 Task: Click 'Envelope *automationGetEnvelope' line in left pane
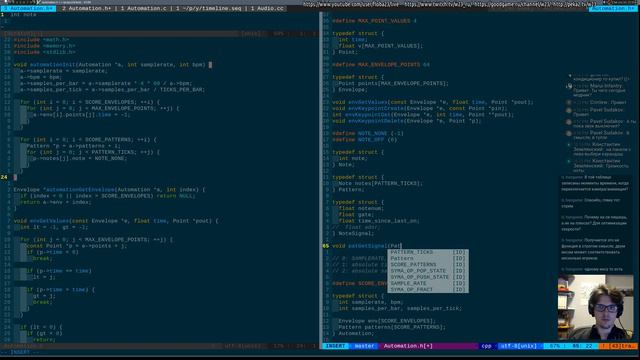pos(109,189)
